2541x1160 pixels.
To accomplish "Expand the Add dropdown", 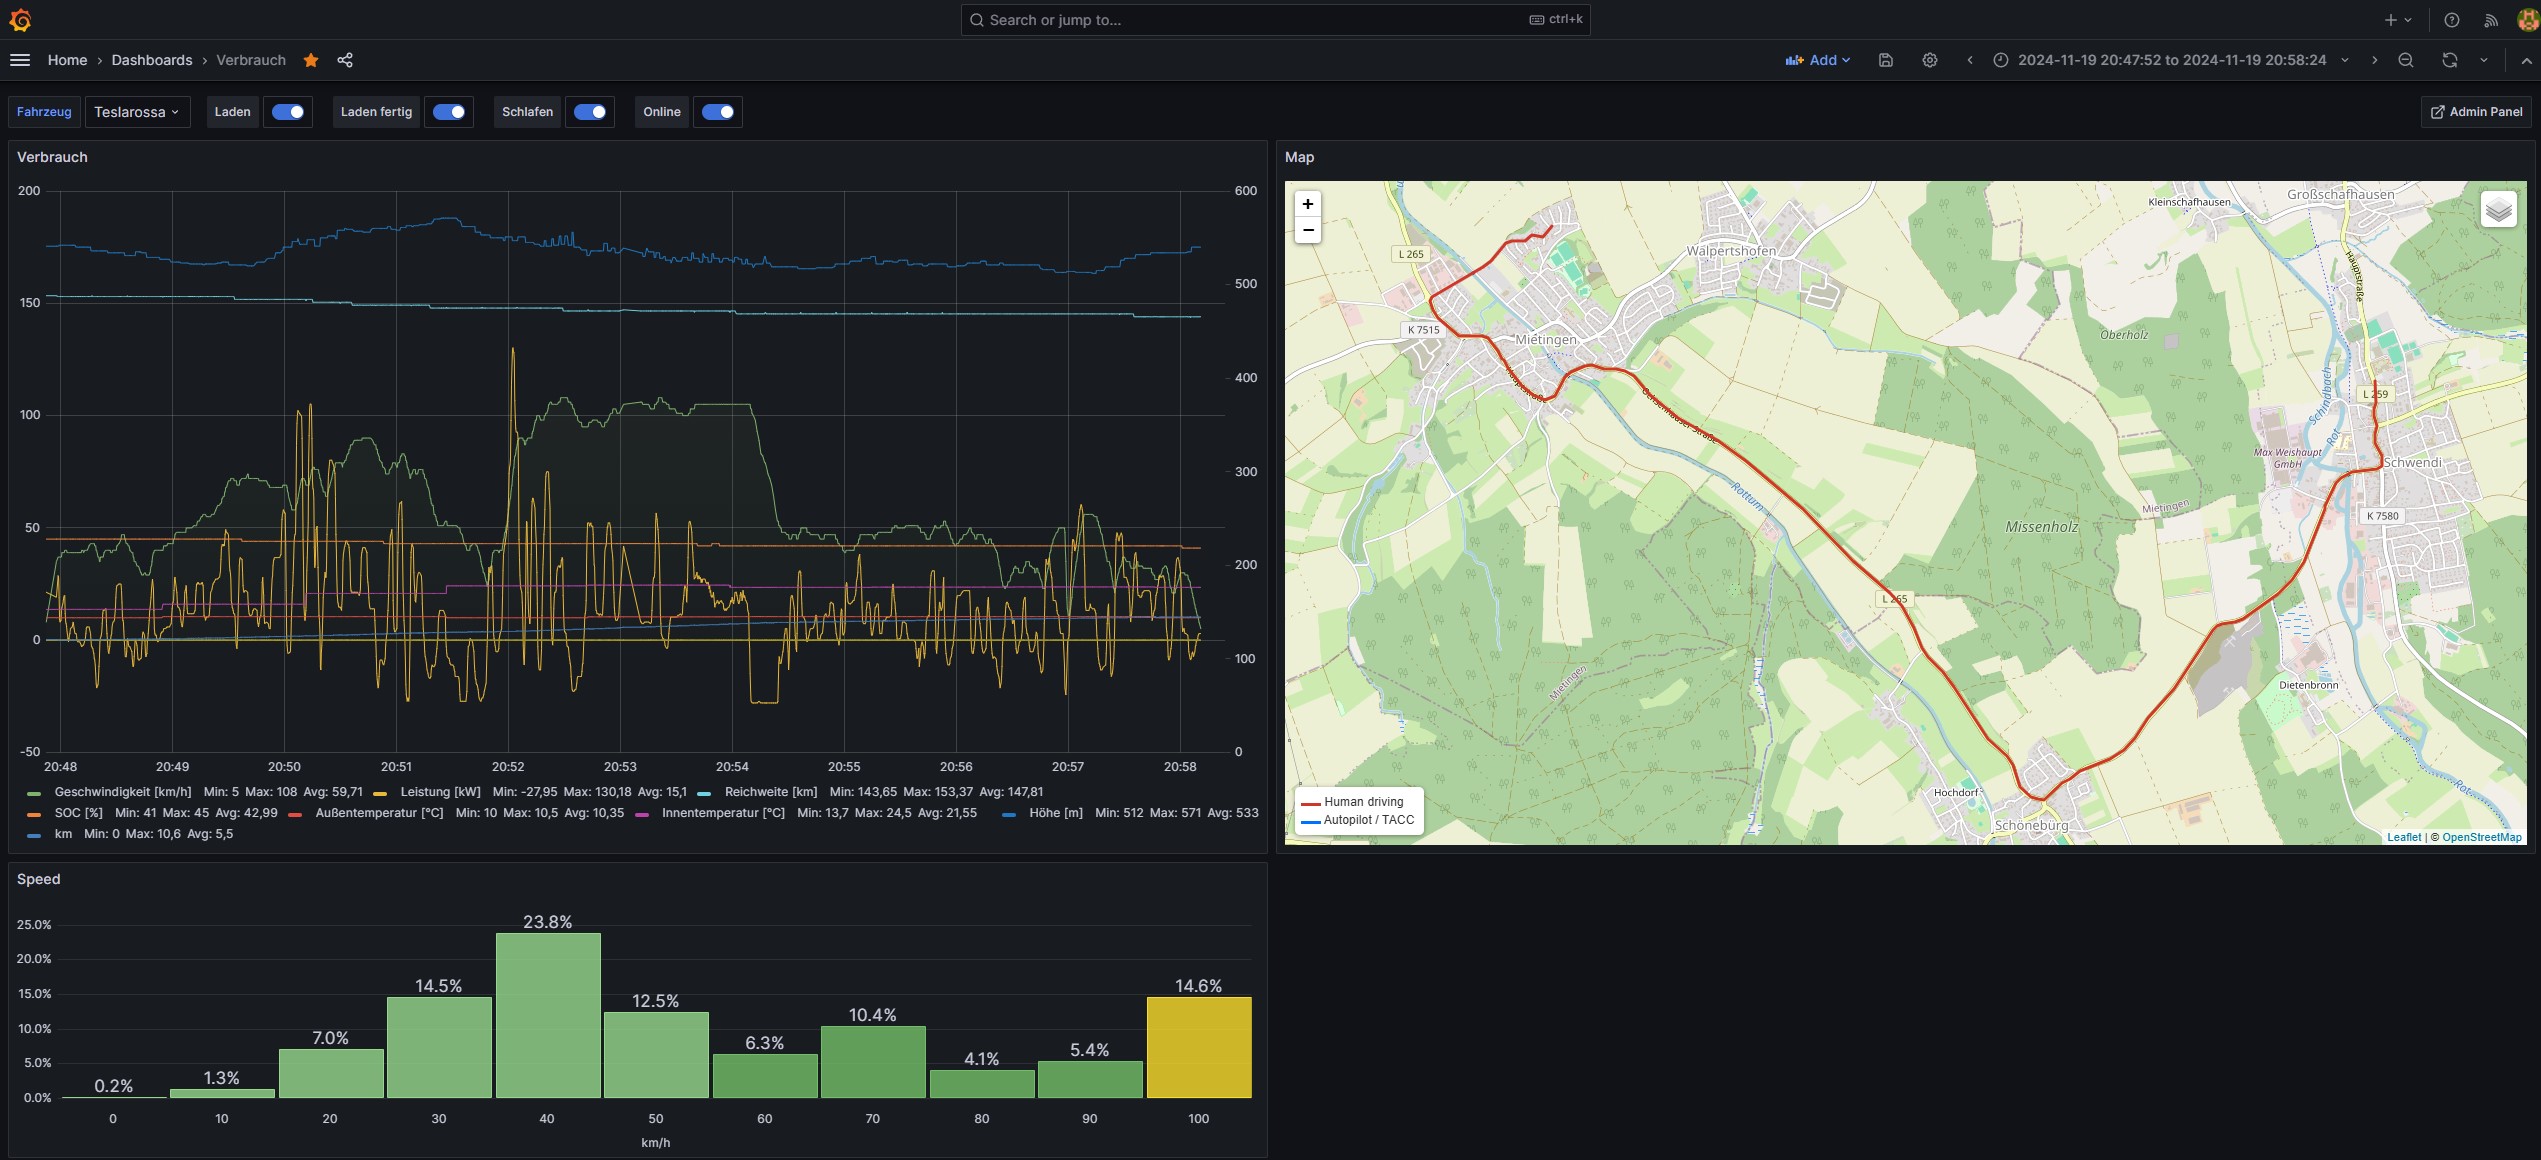I will pyautogui.click(x=1818, y=60).
